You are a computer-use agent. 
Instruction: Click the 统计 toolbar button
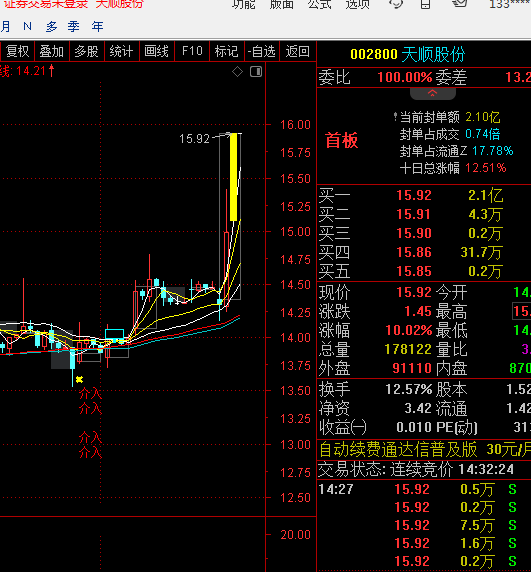tap(121, 51)
